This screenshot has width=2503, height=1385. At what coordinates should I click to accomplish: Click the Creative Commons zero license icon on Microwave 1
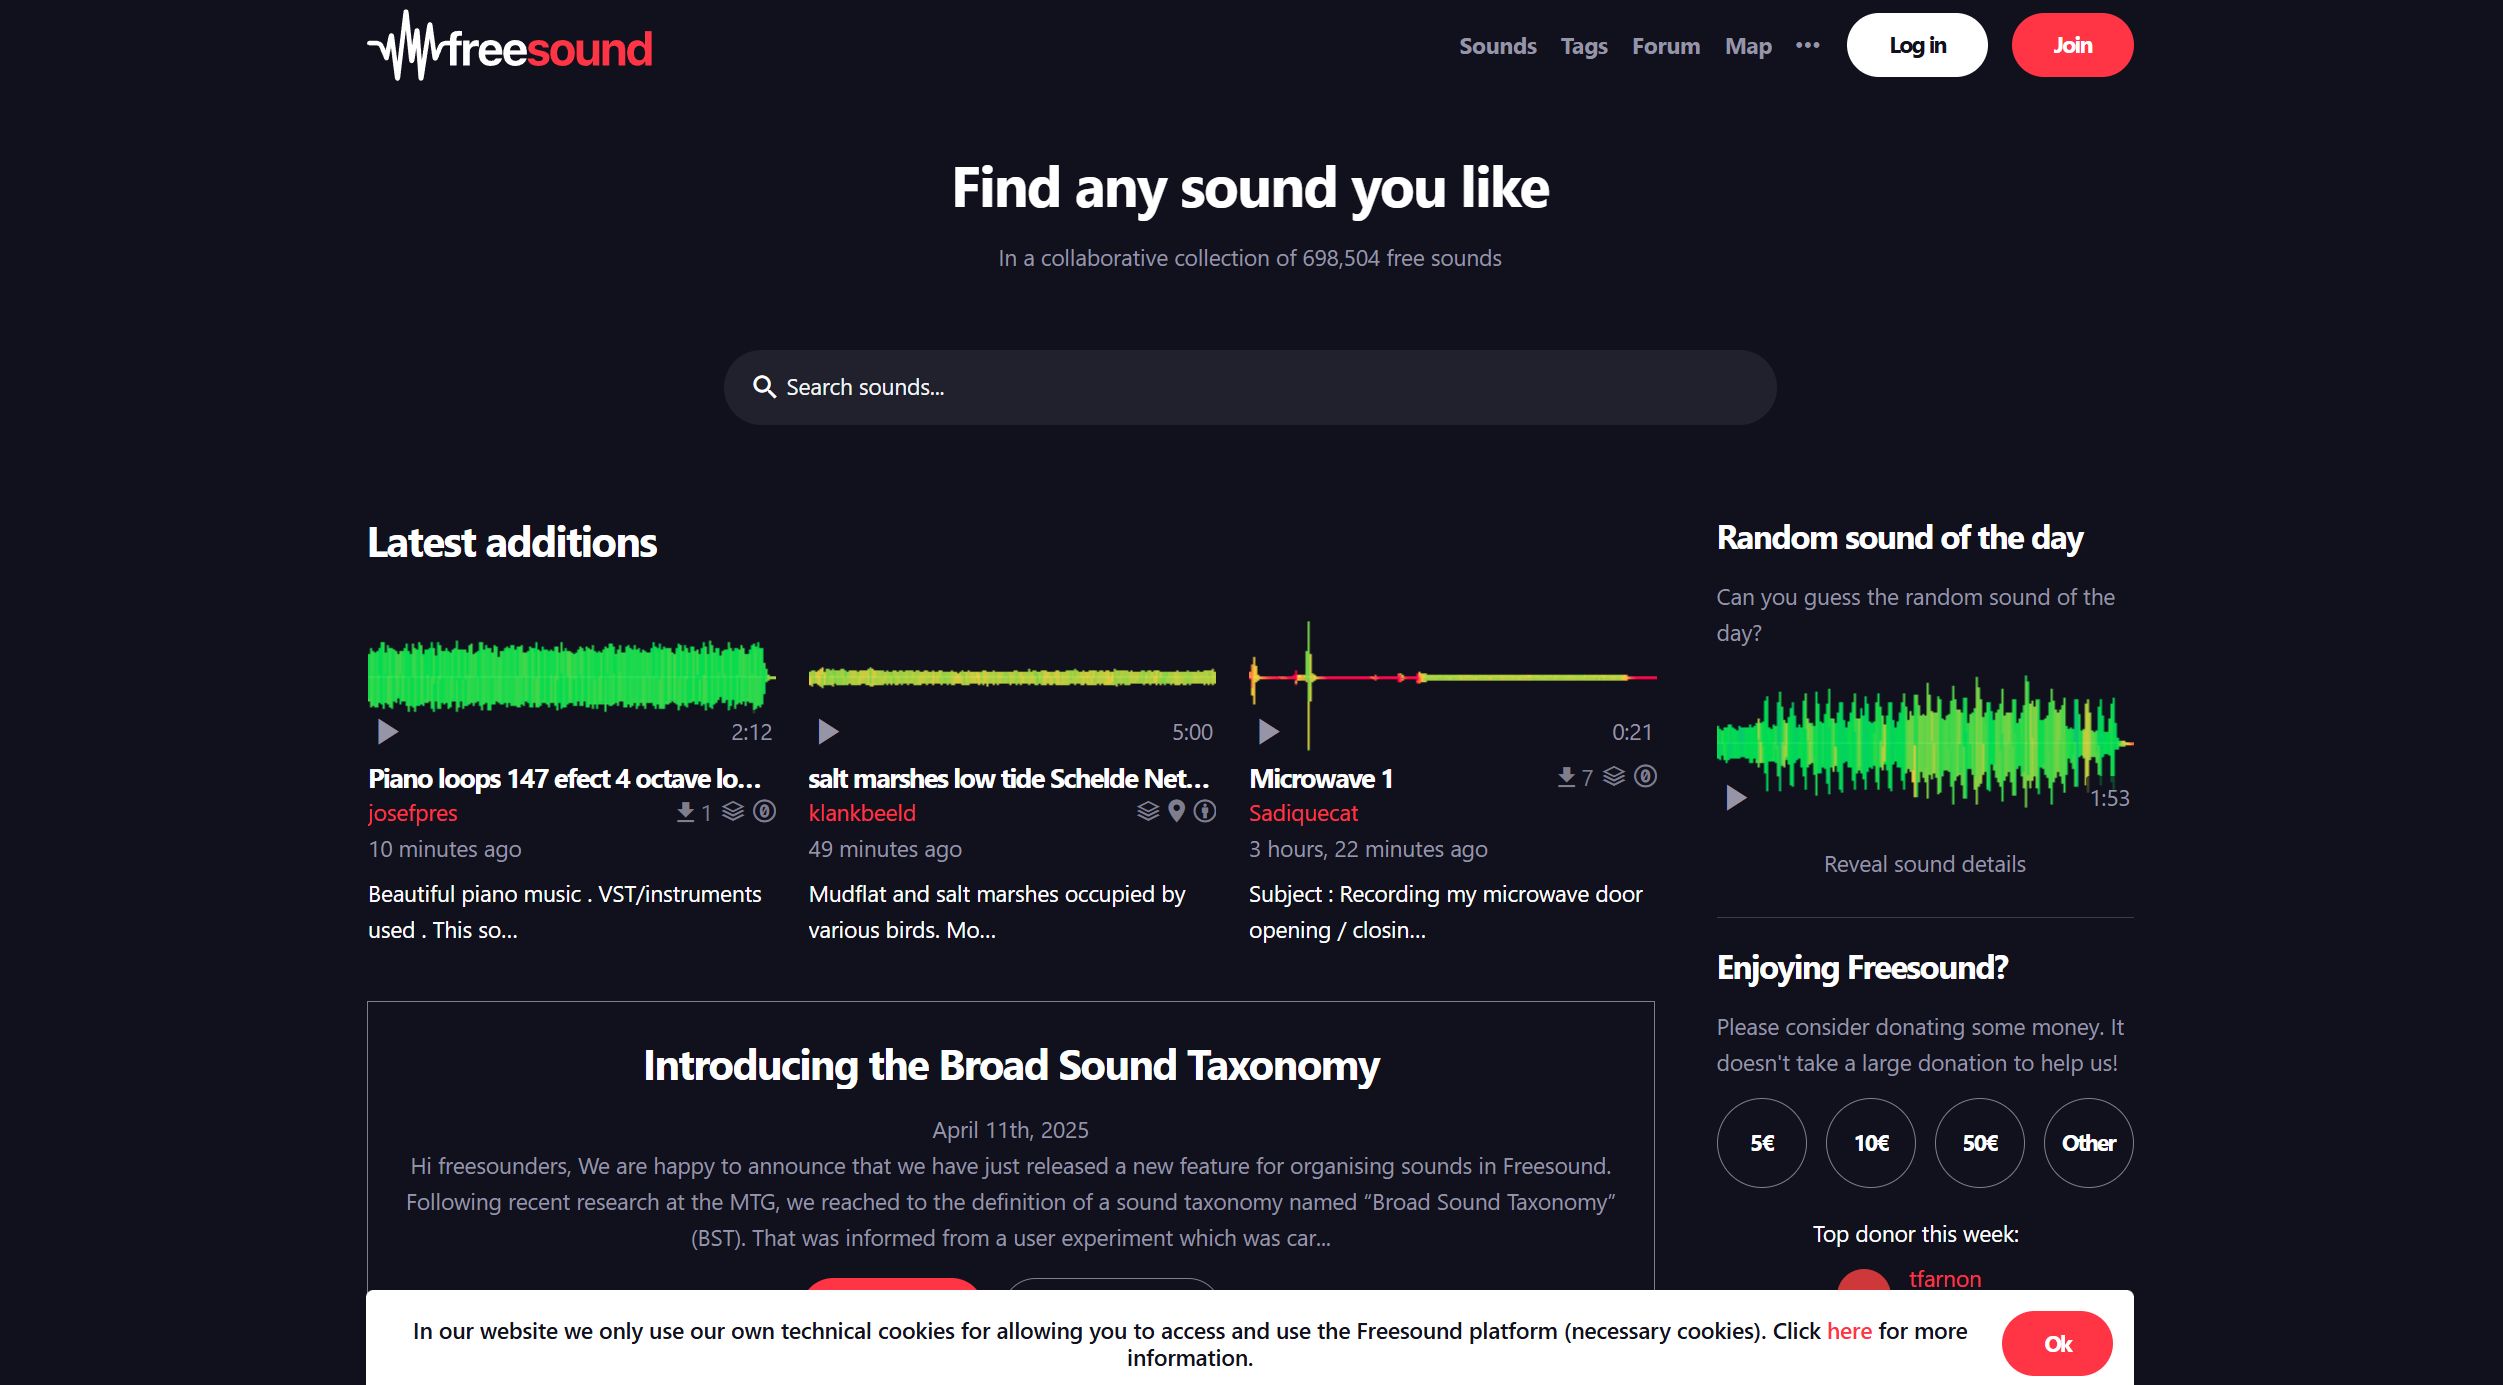[x=1645, y=776]
